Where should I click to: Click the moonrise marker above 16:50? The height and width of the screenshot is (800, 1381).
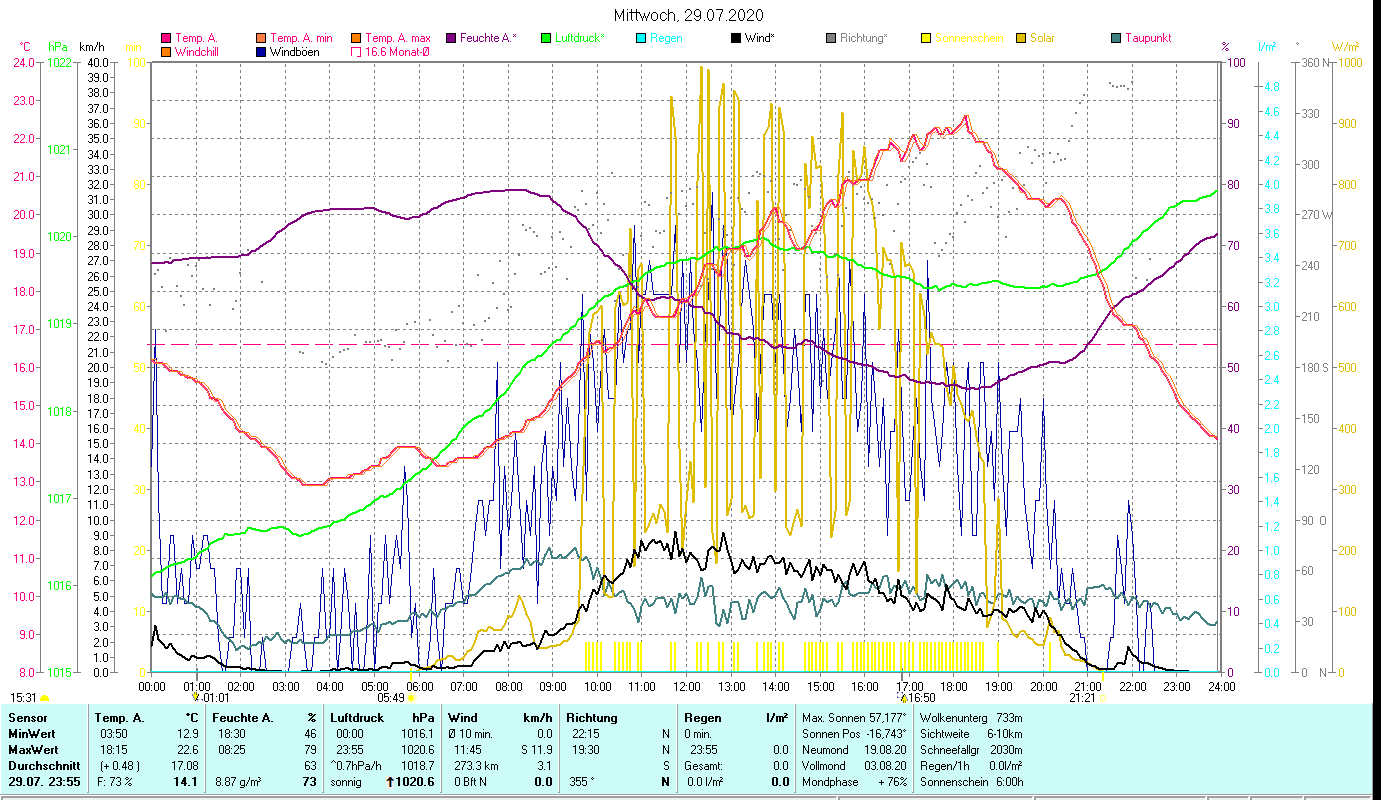pos(902,698)
